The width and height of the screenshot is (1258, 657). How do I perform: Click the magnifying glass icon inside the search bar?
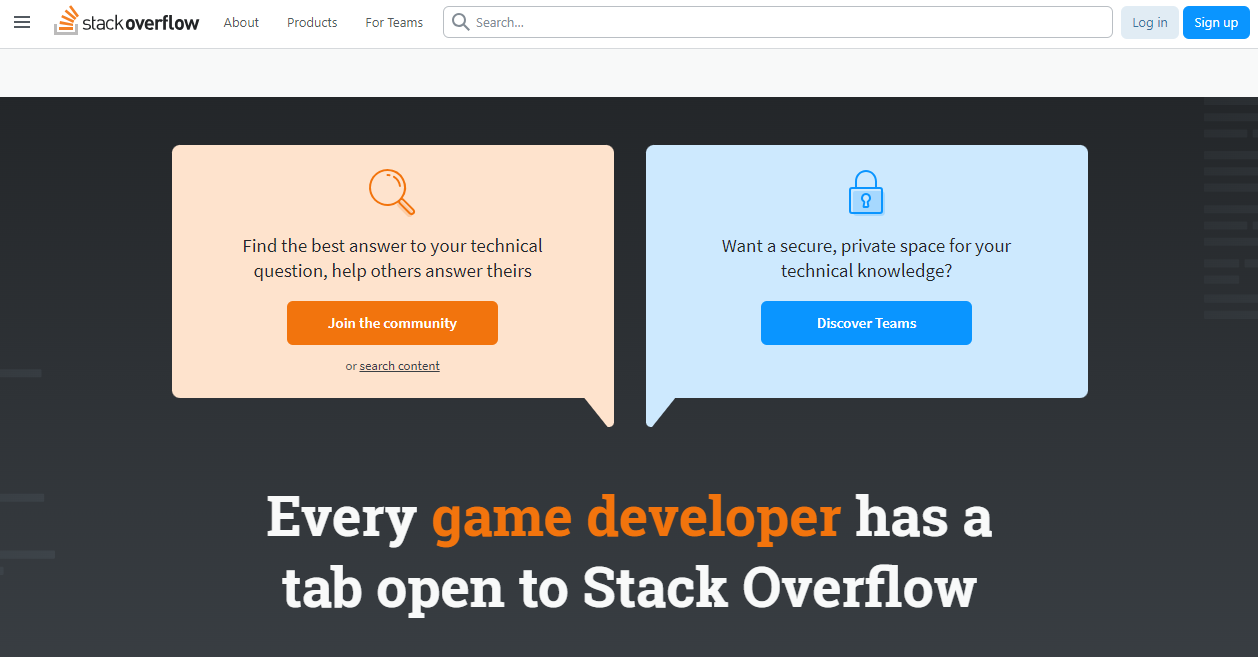[460, 21]
